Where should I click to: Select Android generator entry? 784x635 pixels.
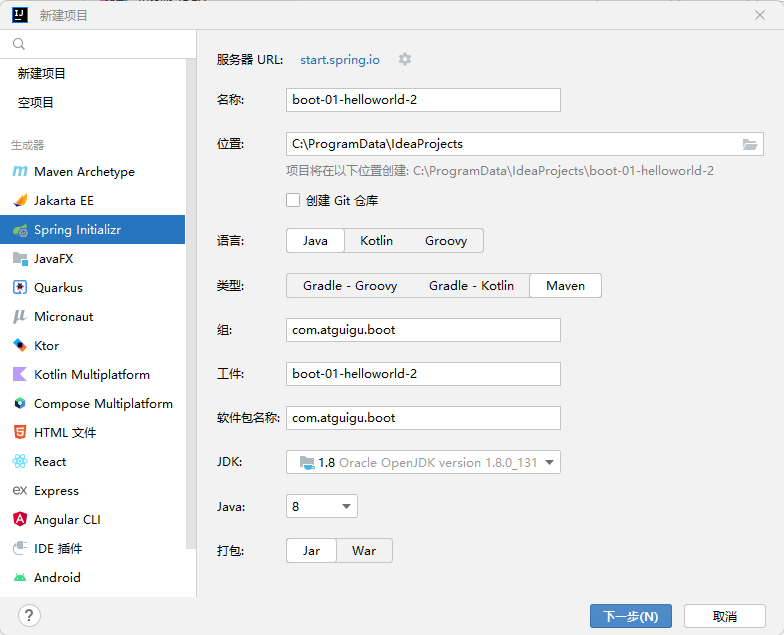[92, 578]
